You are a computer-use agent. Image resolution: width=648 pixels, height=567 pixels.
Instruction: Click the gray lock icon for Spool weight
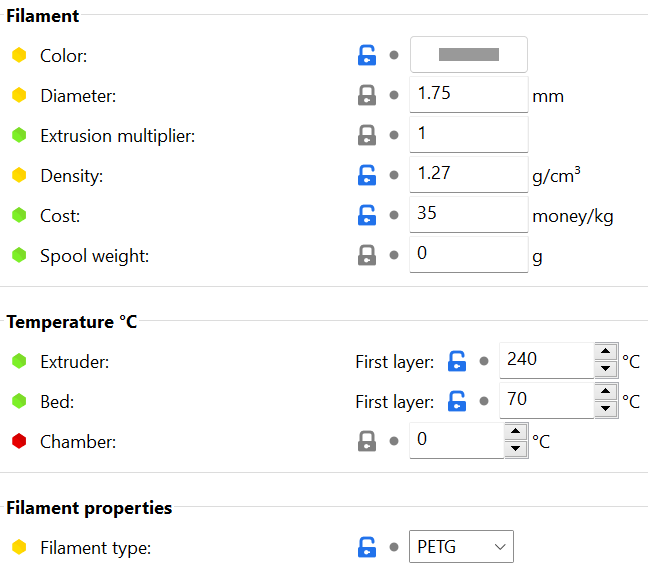click(367, 255)
